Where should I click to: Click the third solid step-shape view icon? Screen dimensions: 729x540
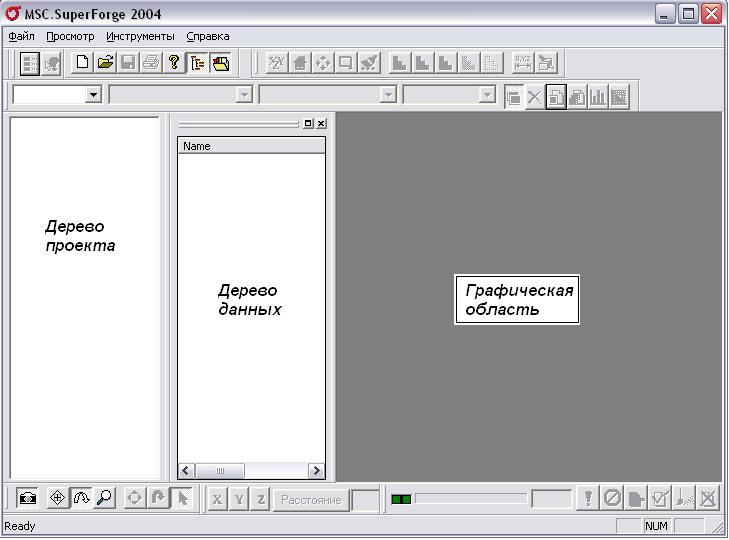[x=445, y=63]
